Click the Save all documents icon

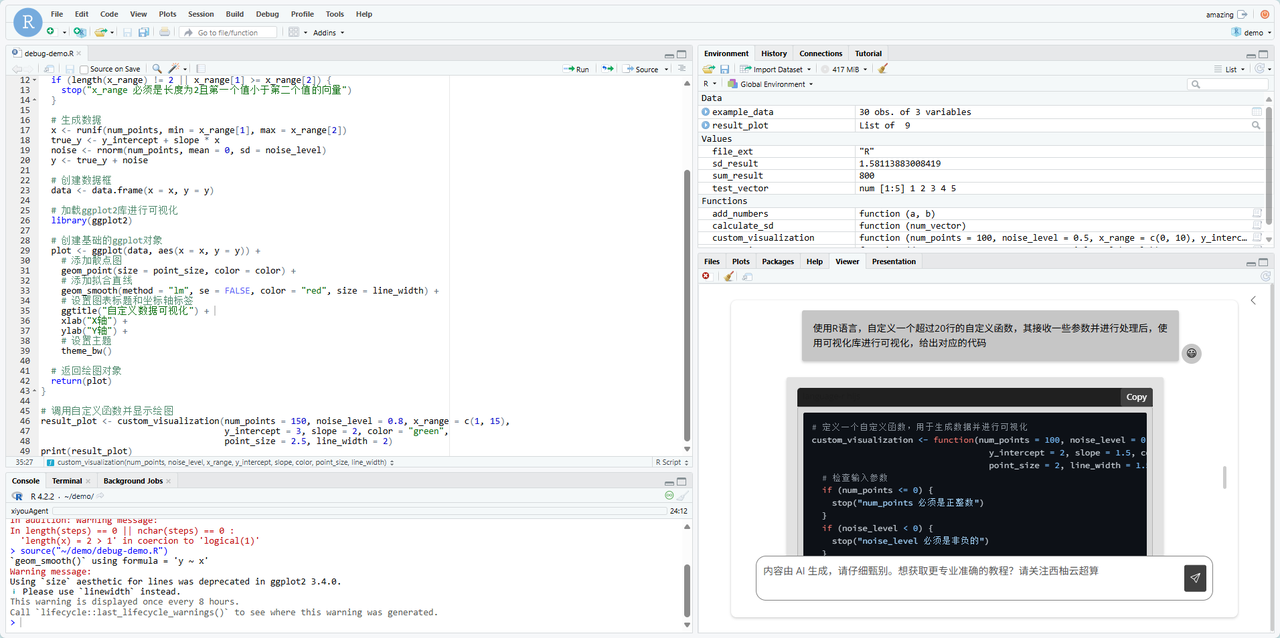point(144,33)
